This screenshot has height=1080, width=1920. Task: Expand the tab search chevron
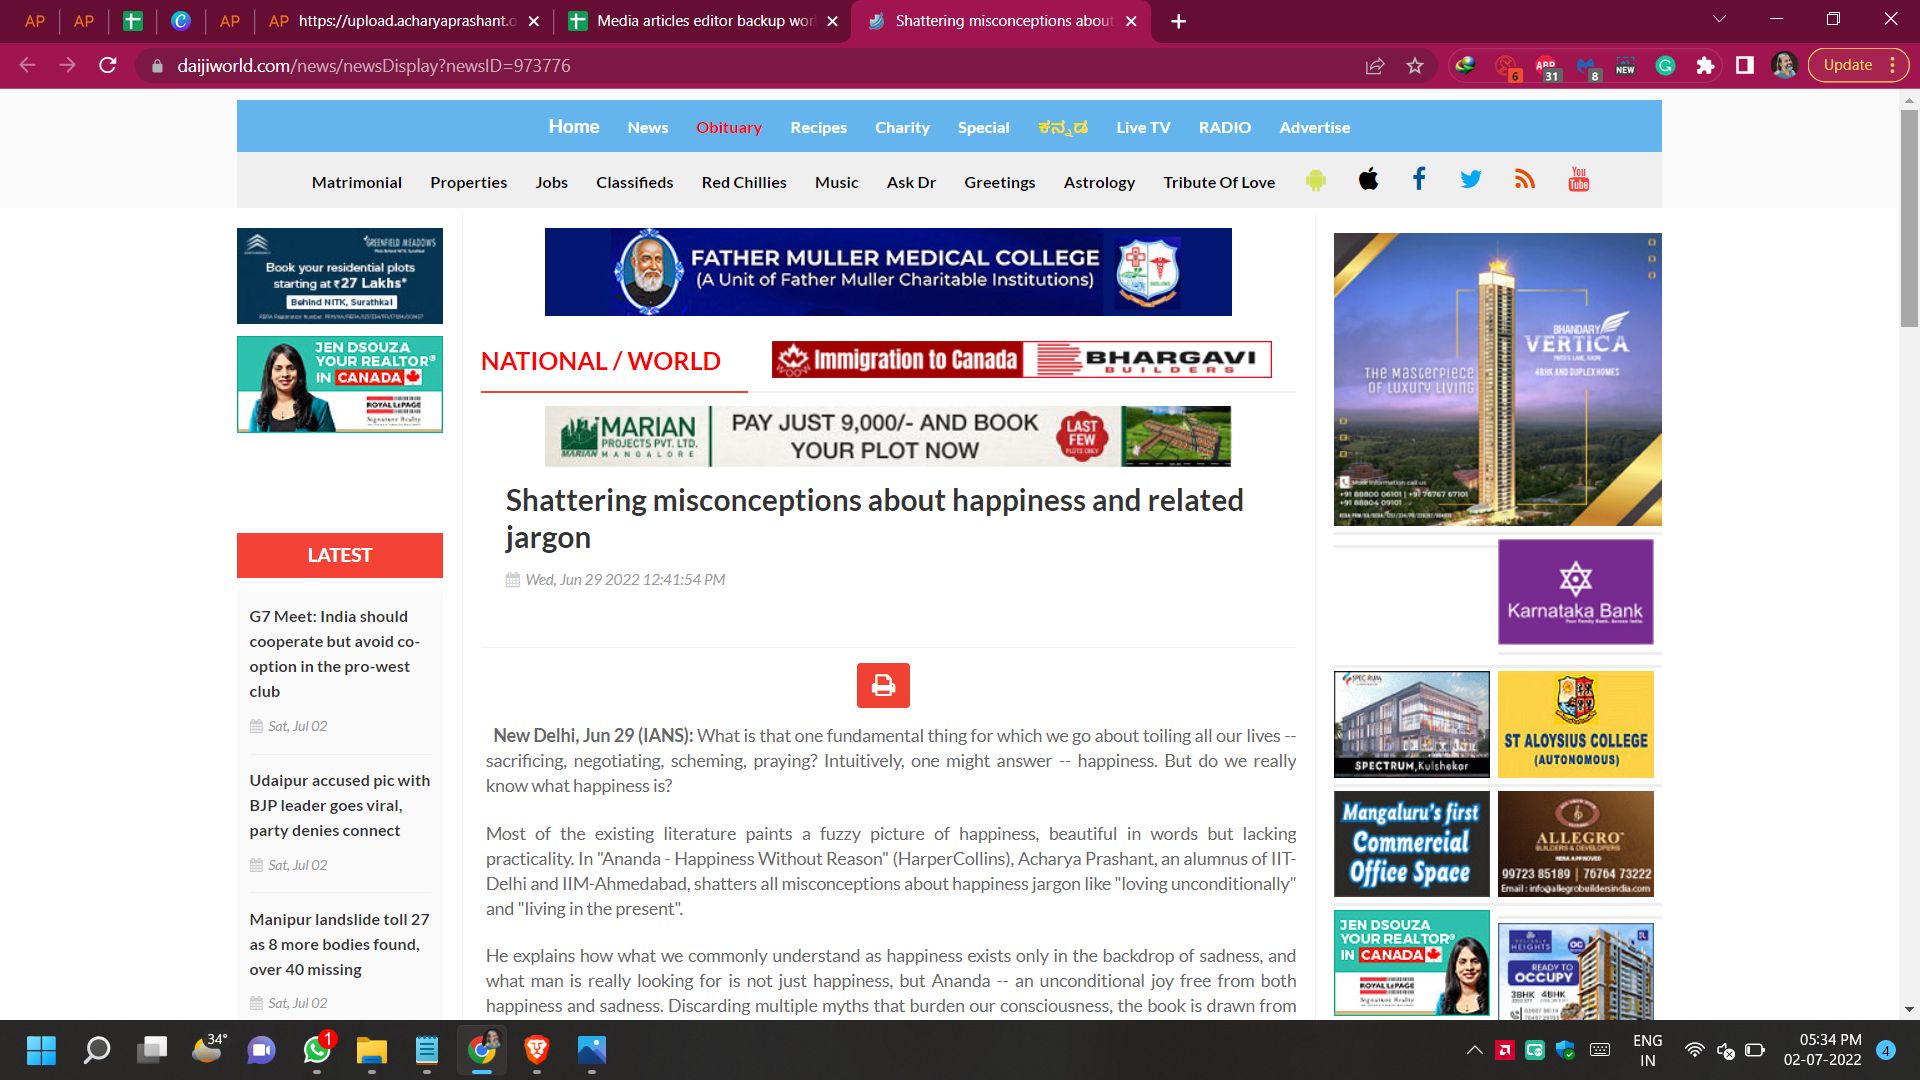coord(1719,20)
